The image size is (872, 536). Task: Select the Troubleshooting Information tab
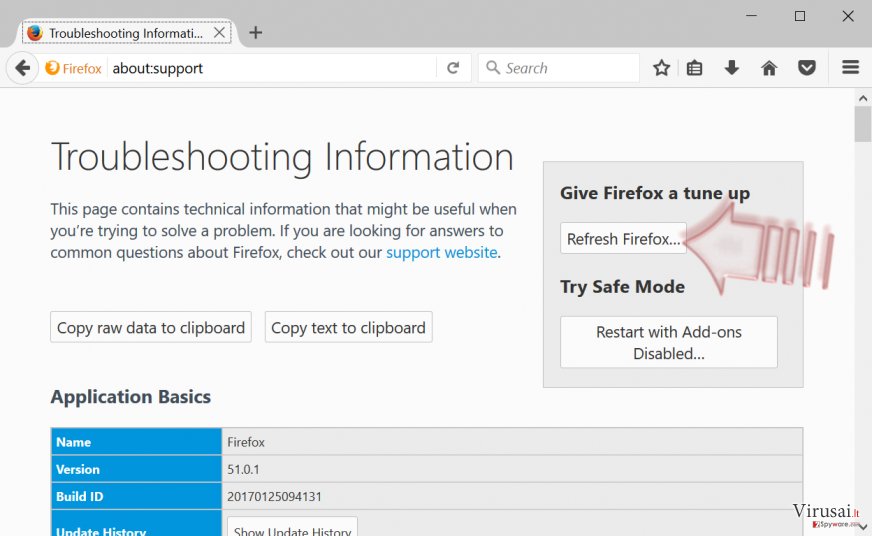click(x=126, y=33)
